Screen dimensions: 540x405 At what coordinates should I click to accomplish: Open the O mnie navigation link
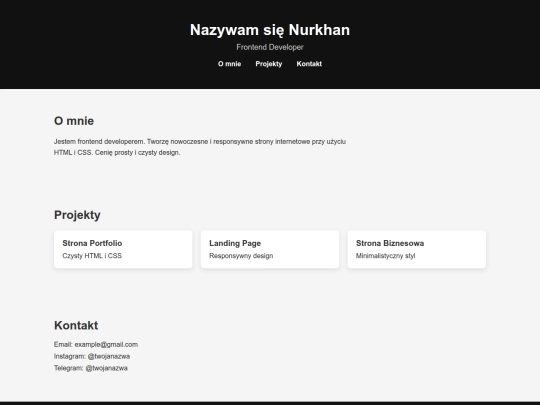pos(229,64)
